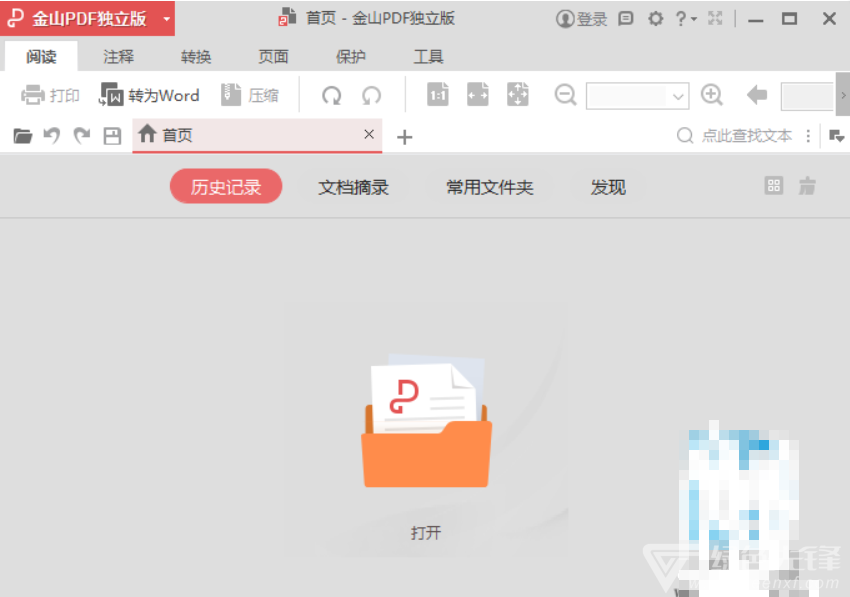Screen dimensions: 850x597
Task: Open the 转换 ribbon tab
Action: pos(196,57)
